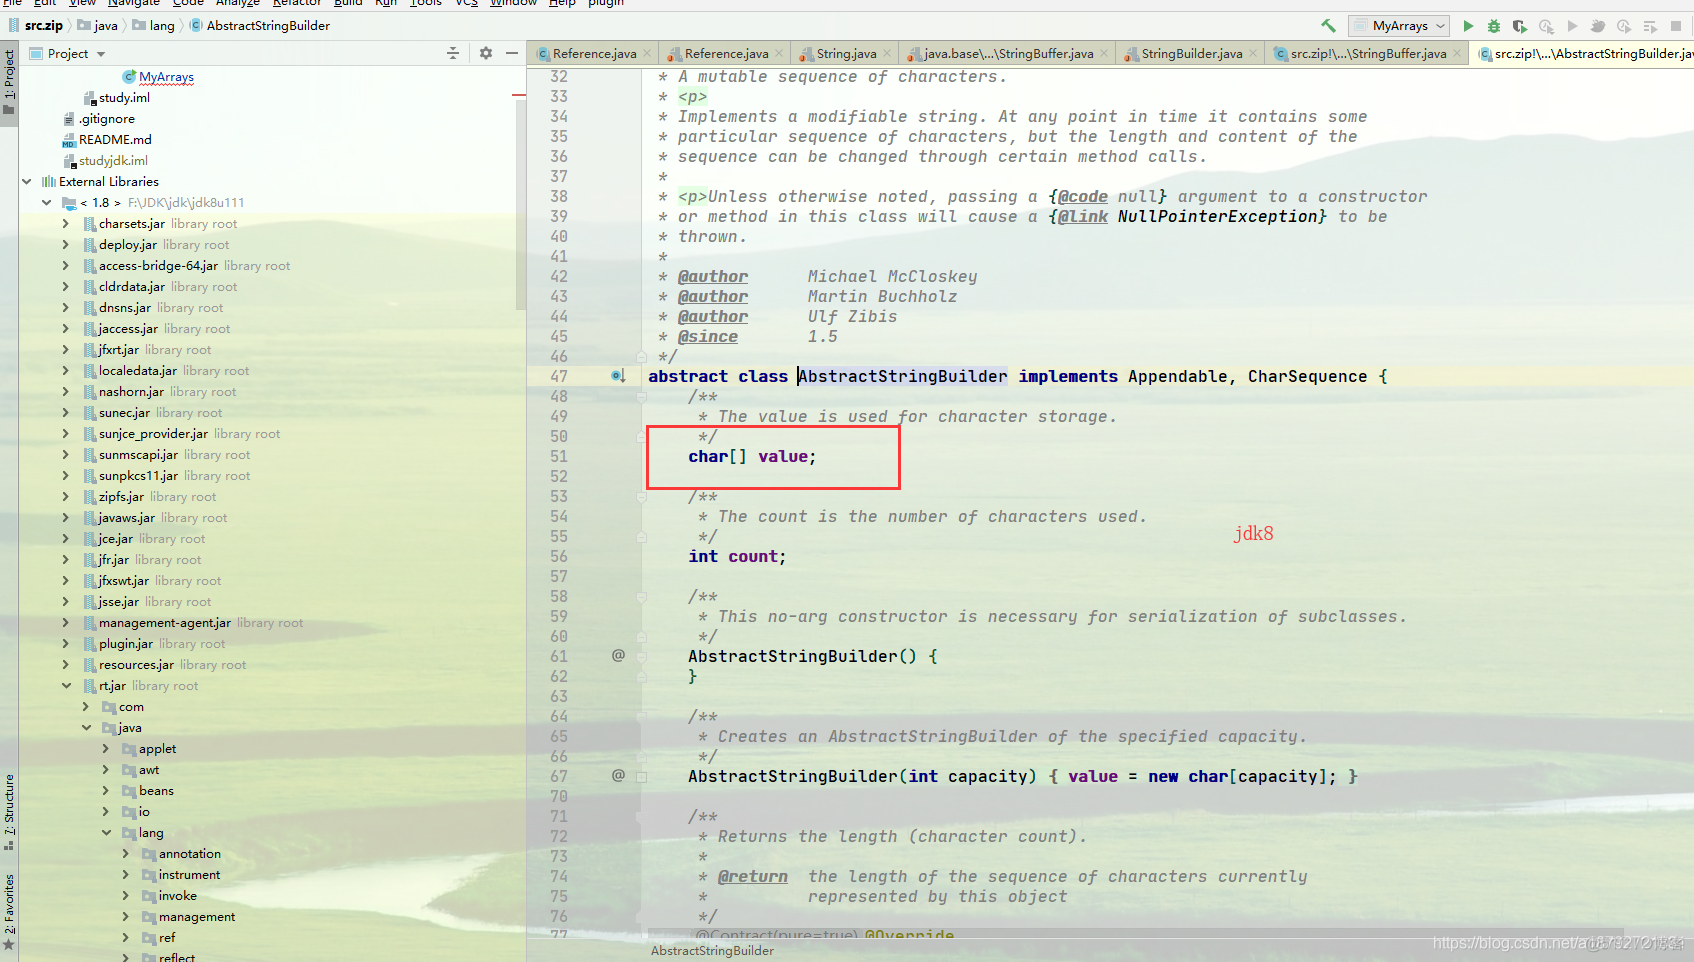
Task: Open the 7: Structure tool window stripe
Action: [9, 811]
